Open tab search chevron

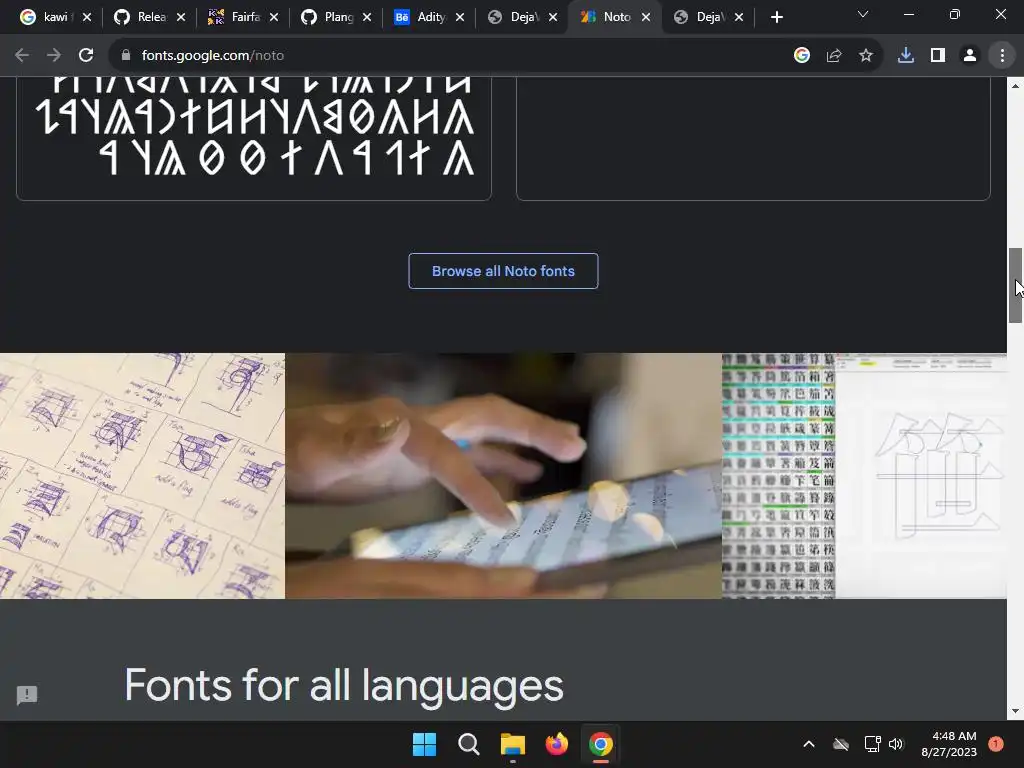tap(863, 14)
